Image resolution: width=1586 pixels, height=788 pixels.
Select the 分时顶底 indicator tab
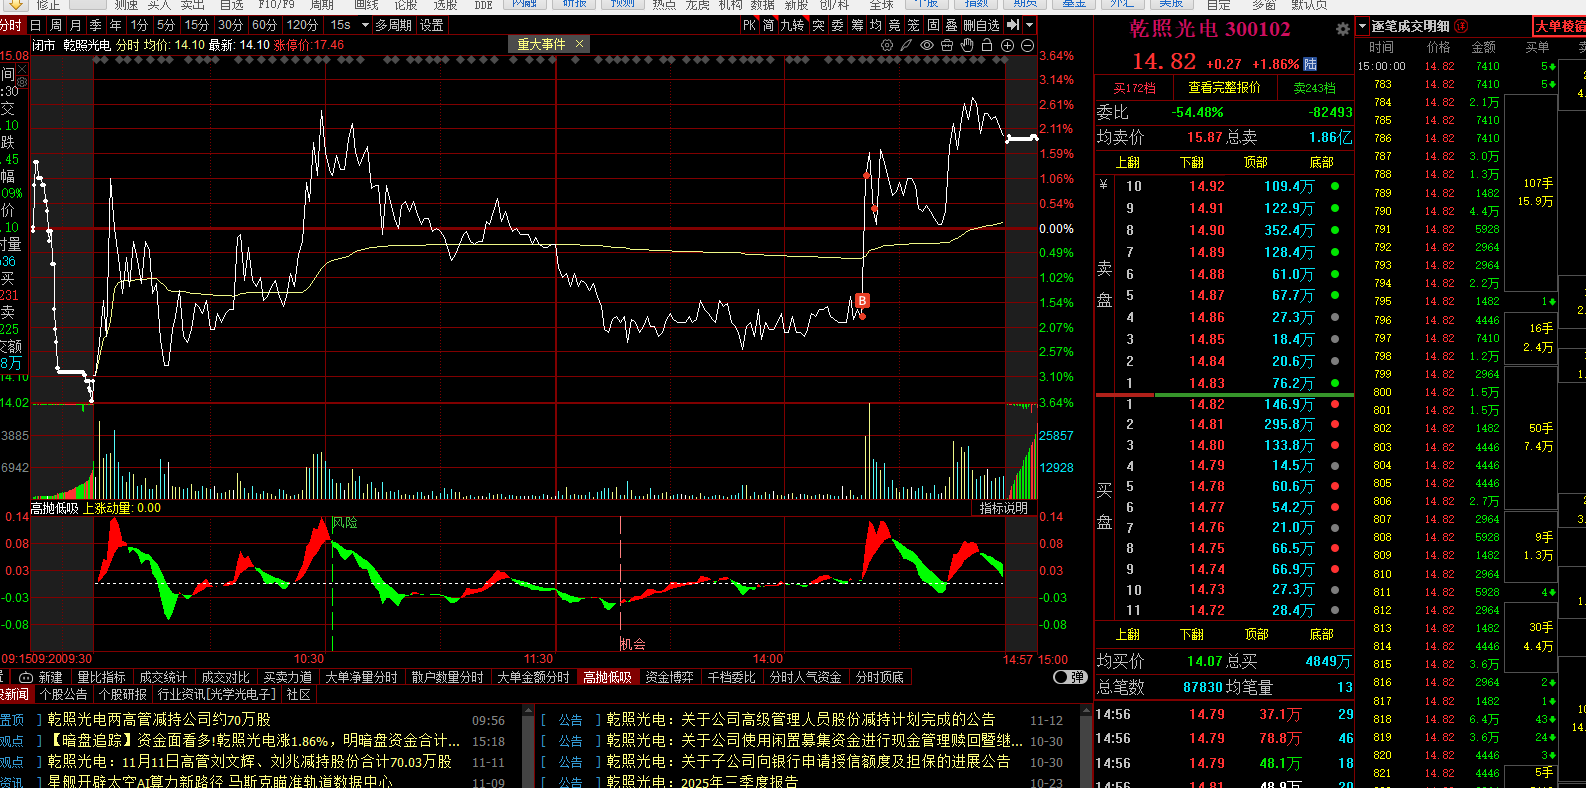tap(879, 677)
